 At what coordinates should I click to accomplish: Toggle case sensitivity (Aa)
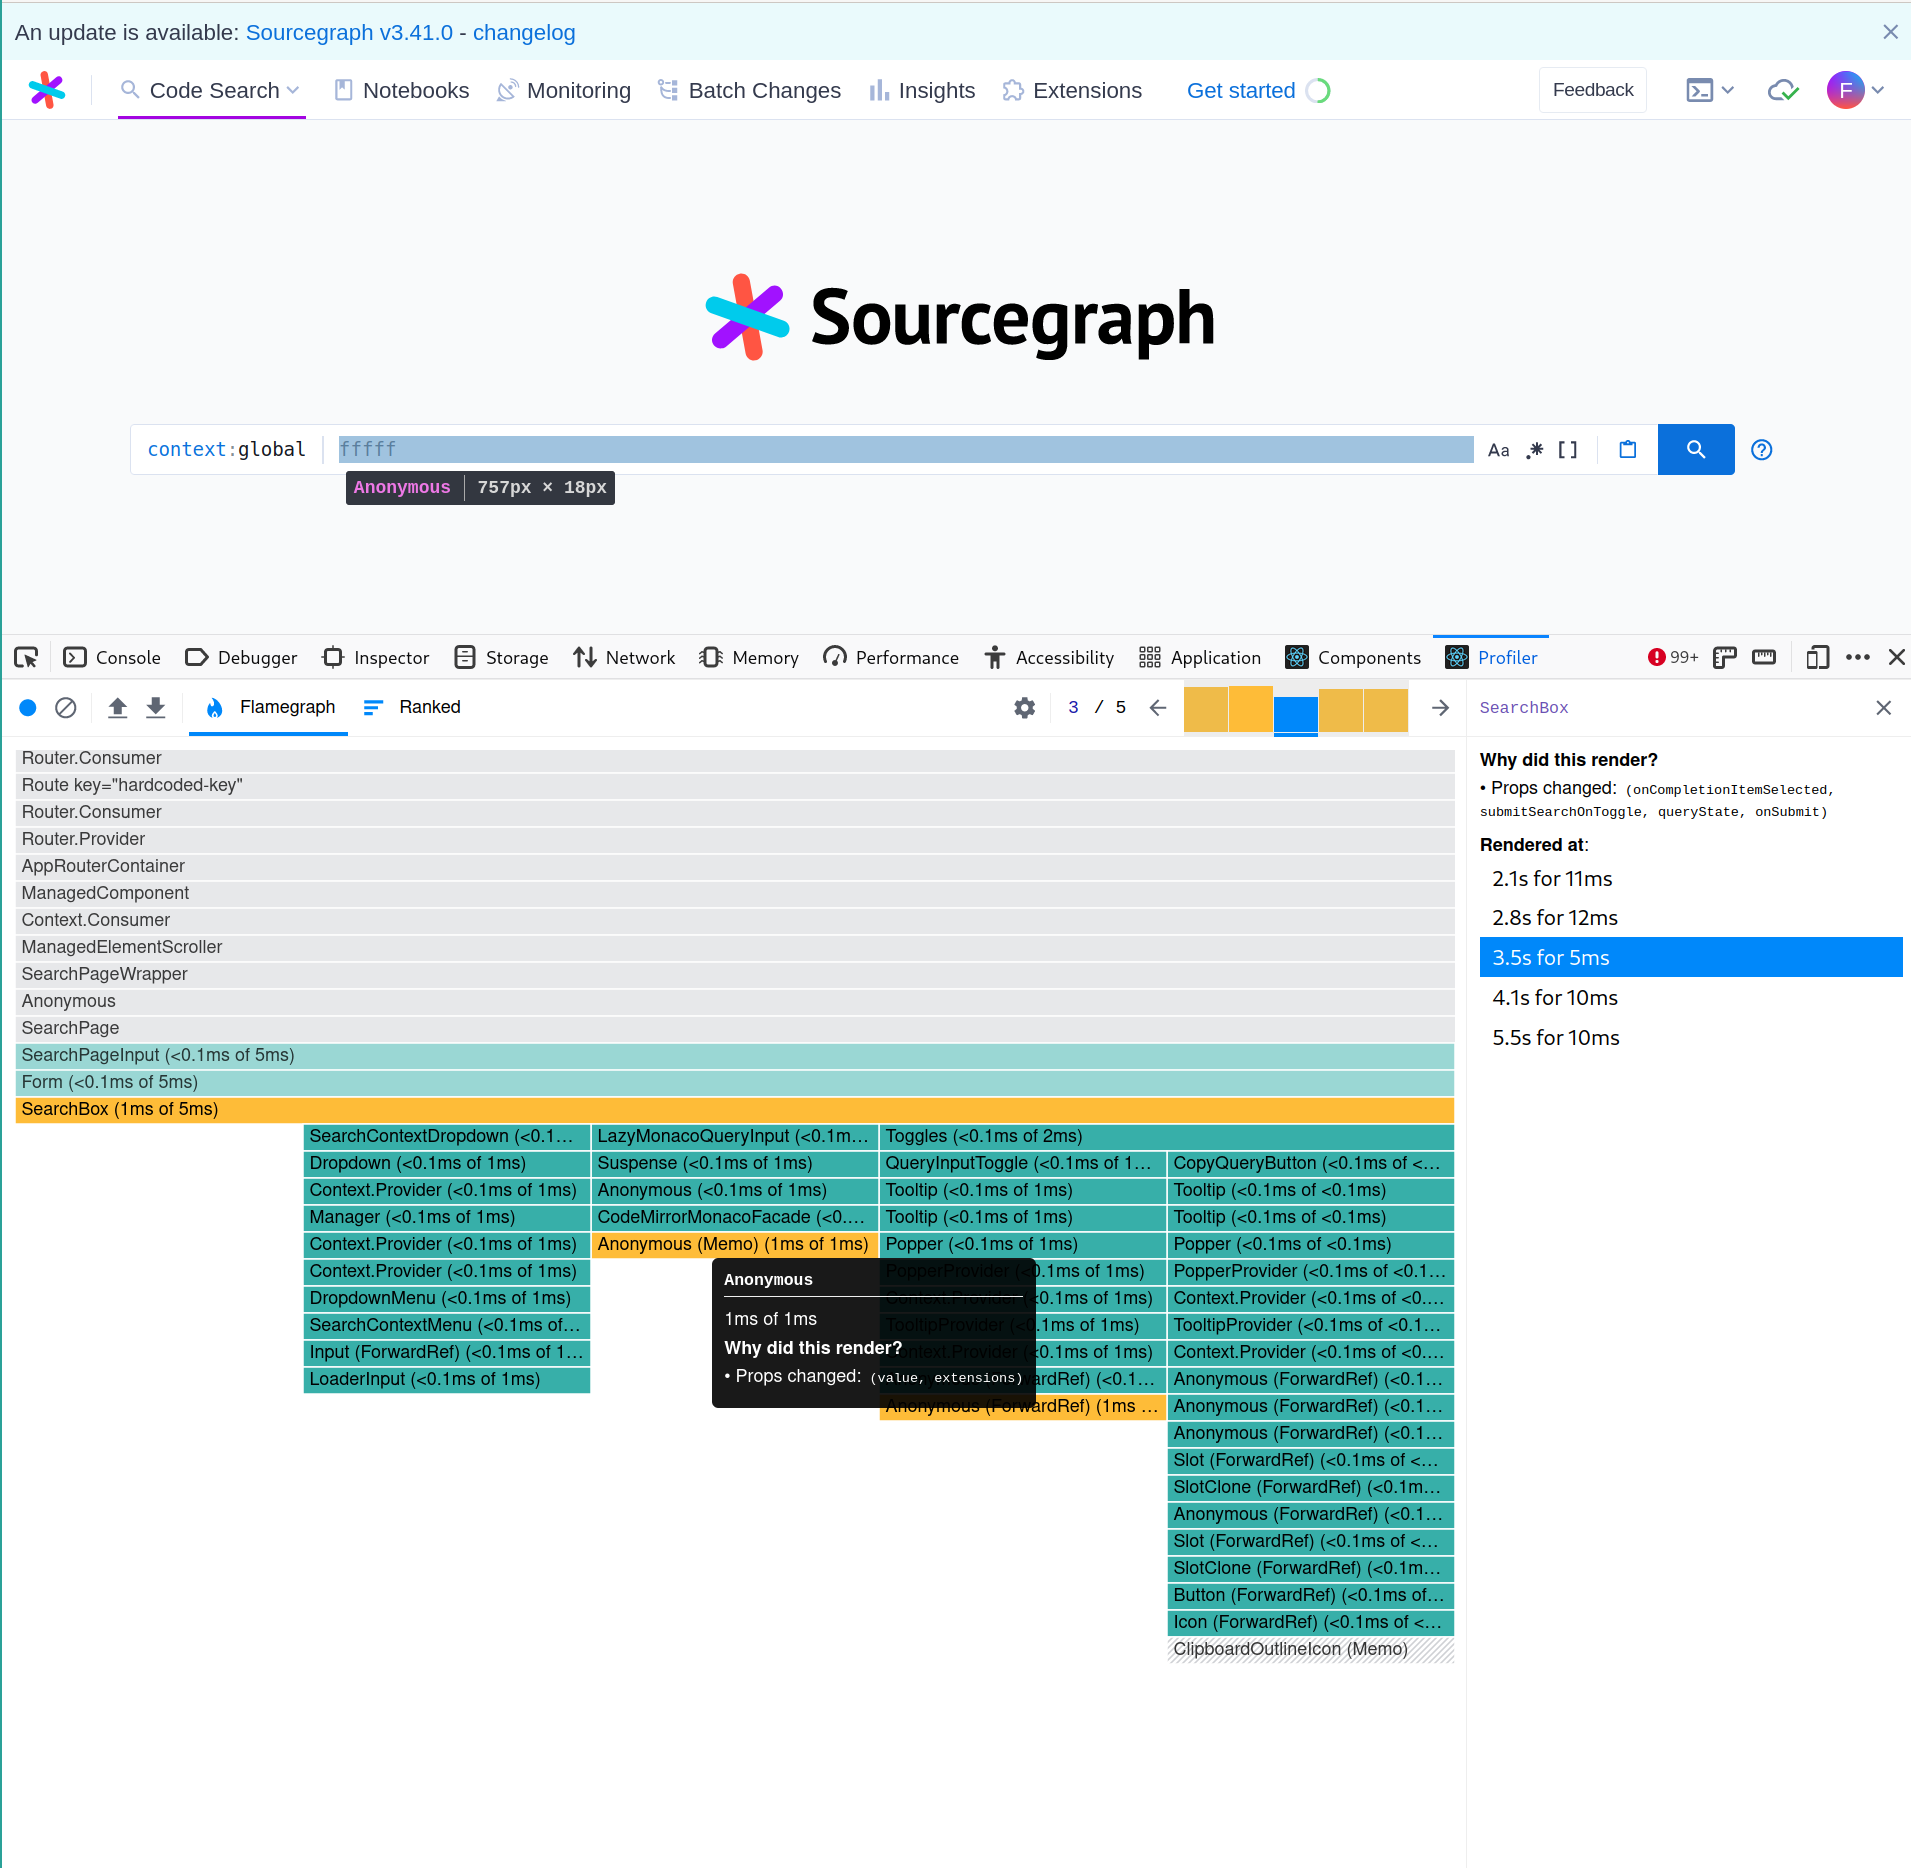click(x=1498, y=450)
